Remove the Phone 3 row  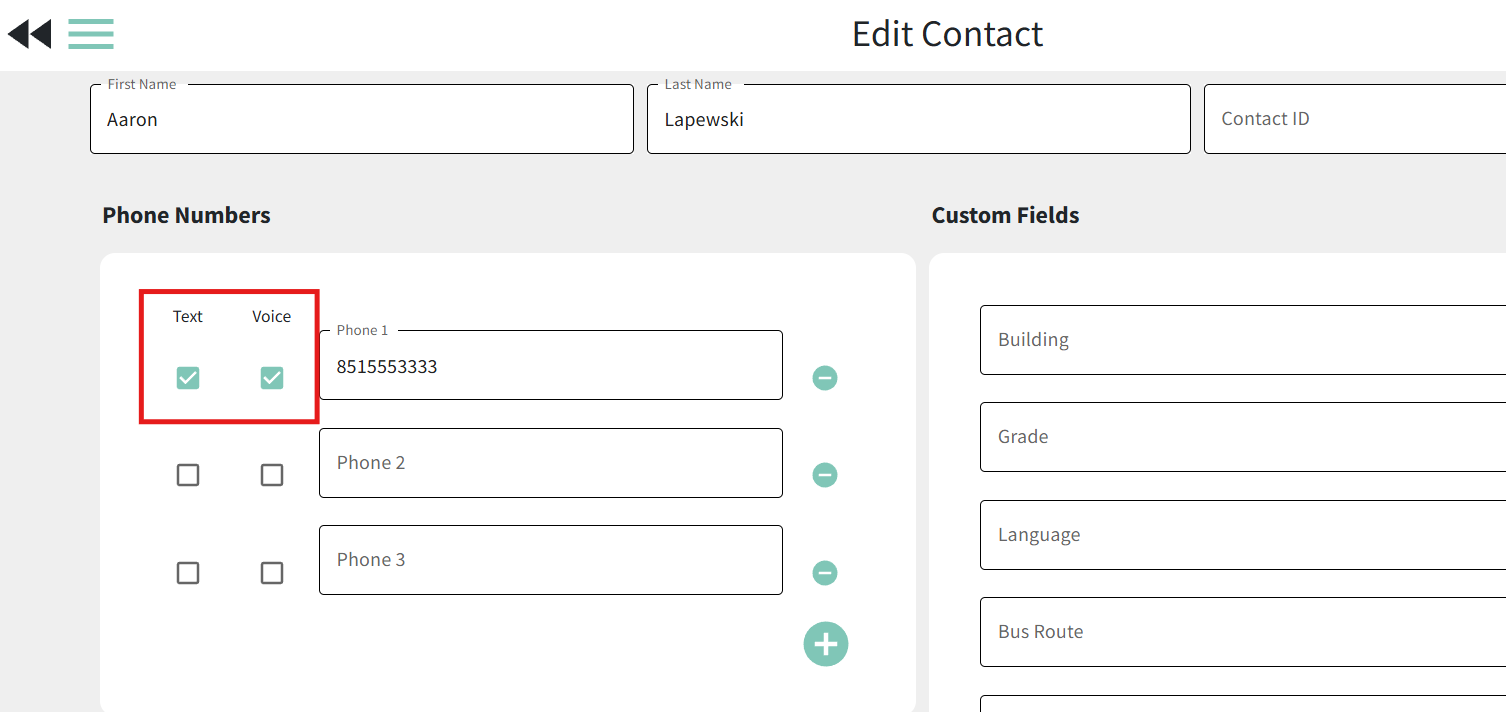[x=825, y=573]
